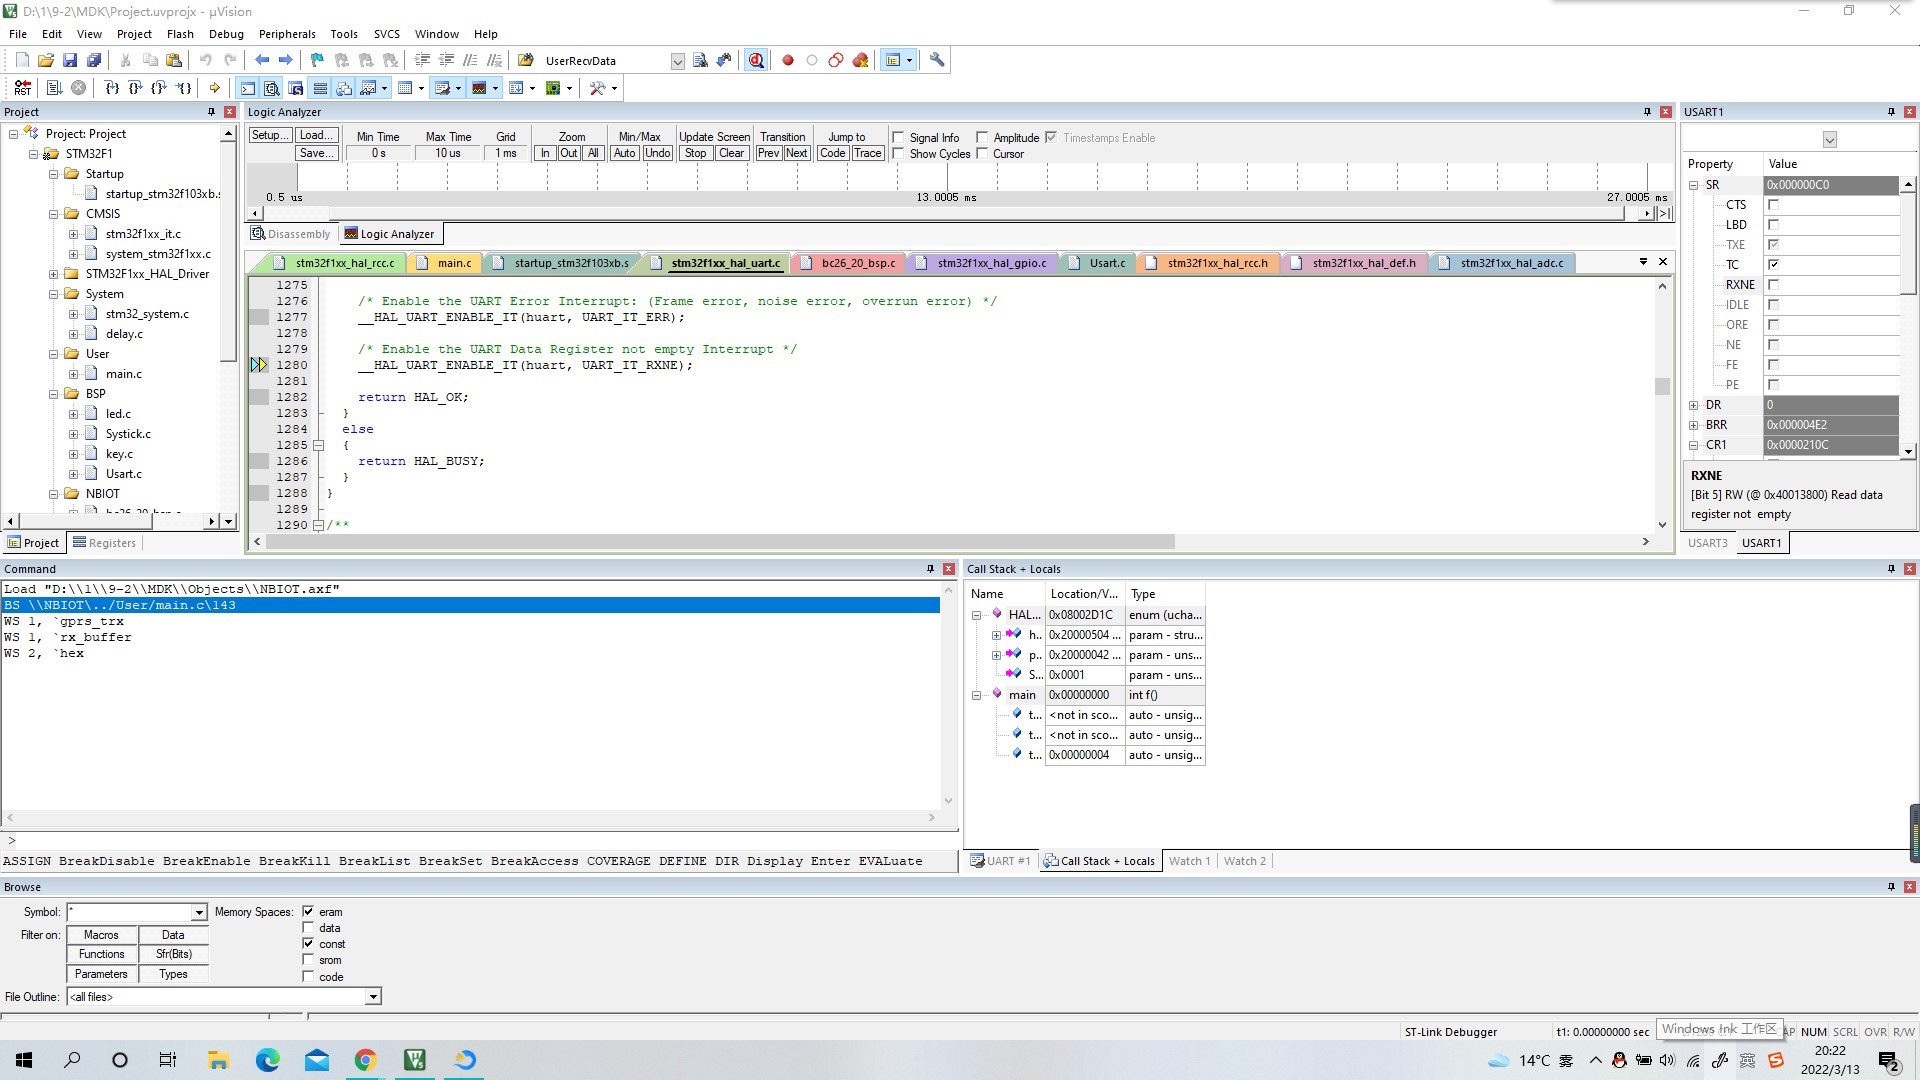The height and width of the screenshot is (1080, 1920).
Task: Click the RST reset CPU icon
Action: (22, 88)
